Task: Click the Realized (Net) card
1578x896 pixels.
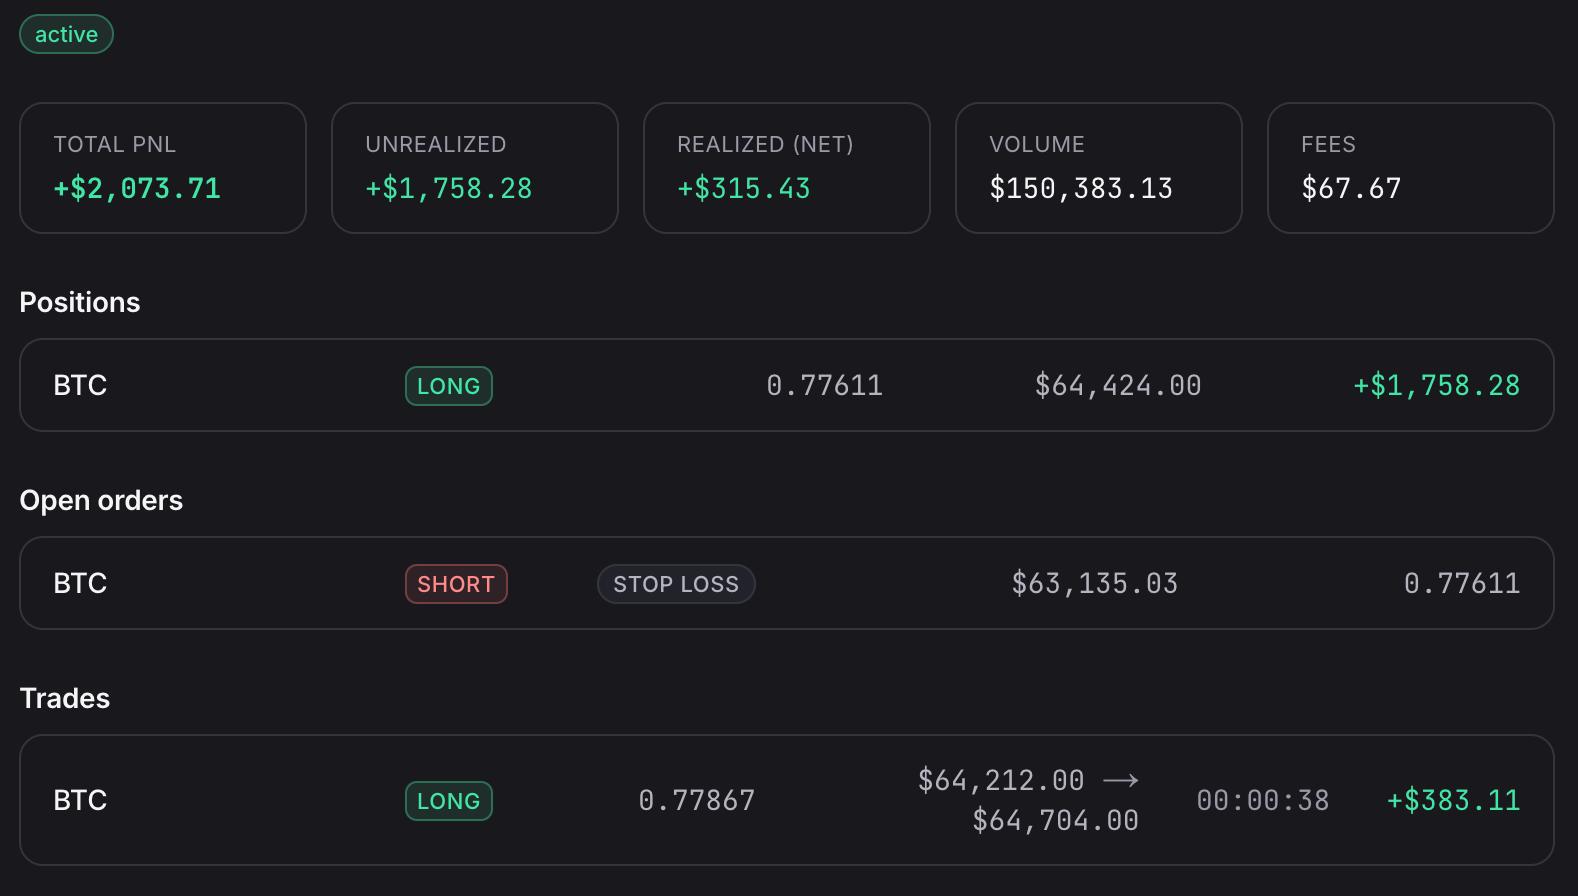Action: 787,168
